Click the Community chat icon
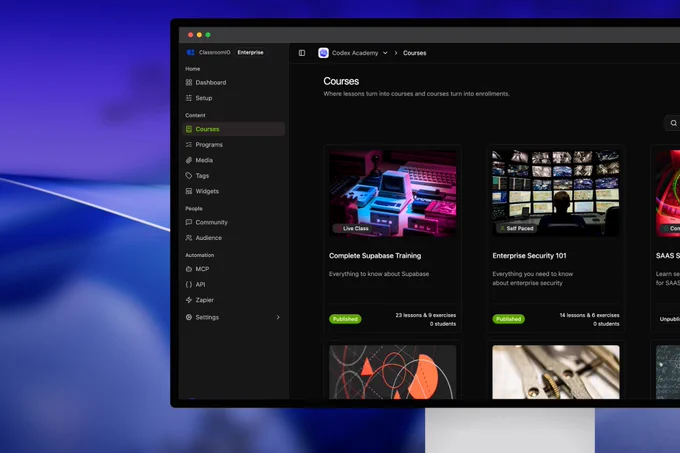Screen dimensions: 680x453 pyautogui.click(x=189, y=222)
